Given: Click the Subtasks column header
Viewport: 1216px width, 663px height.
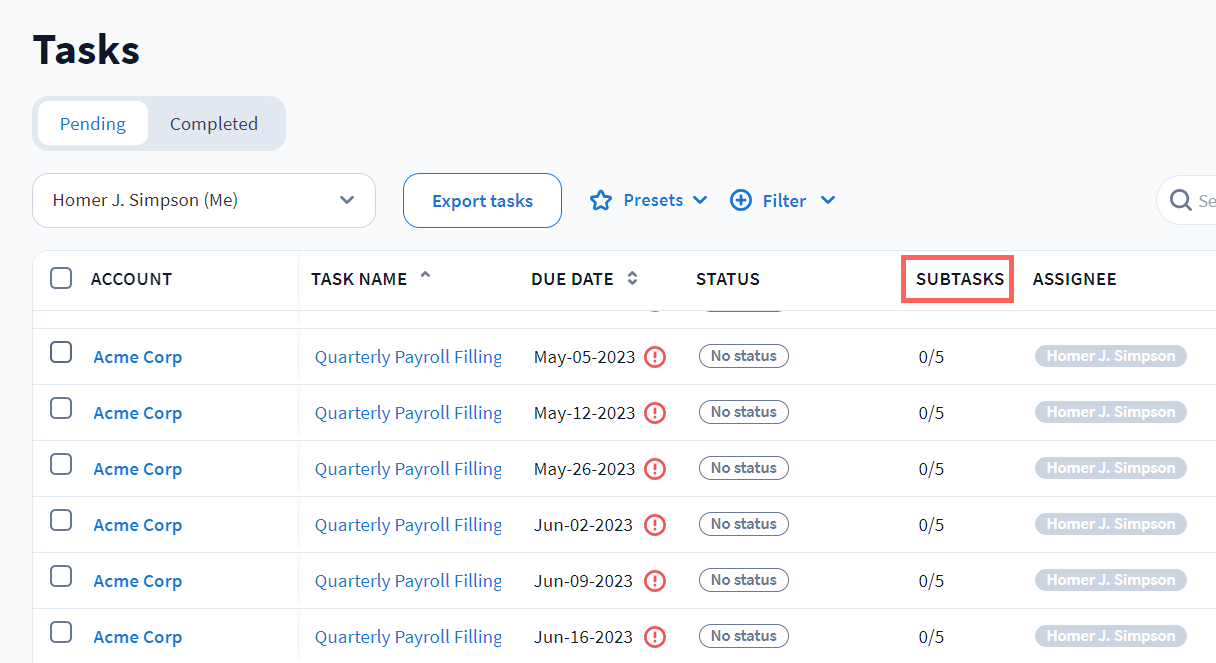Looking at the screenshot, I should [x=959, y=279].
